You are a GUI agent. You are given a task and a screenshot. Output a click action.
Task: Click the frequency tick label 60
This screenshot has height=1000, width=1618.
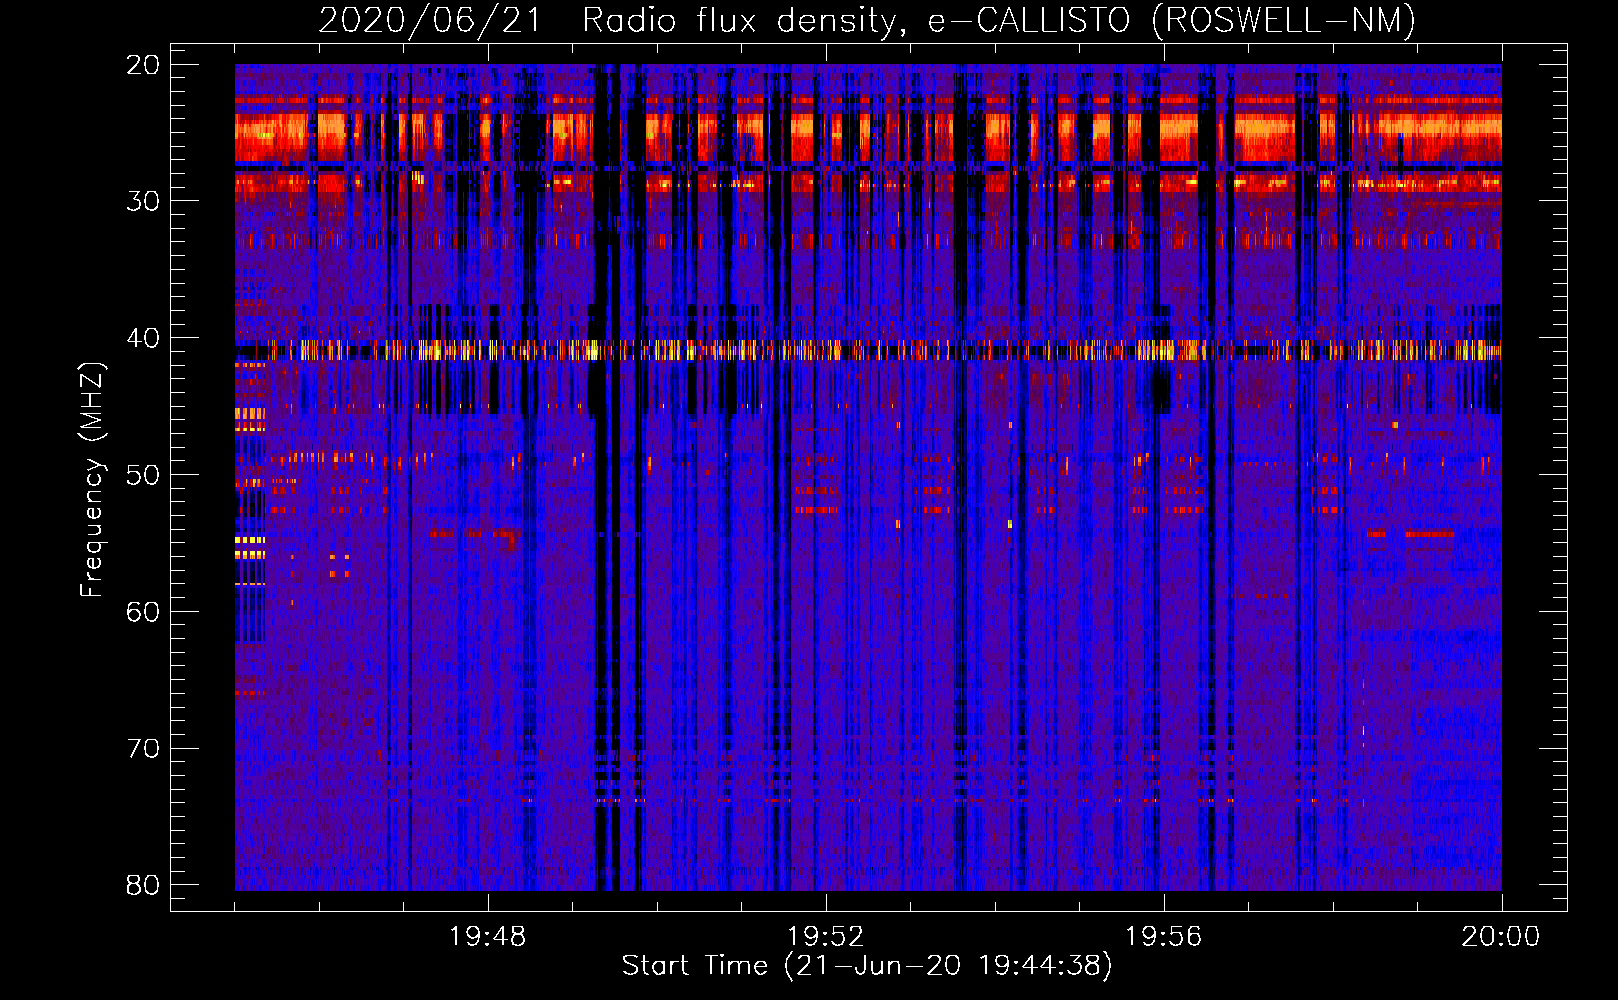click(143, 612)
